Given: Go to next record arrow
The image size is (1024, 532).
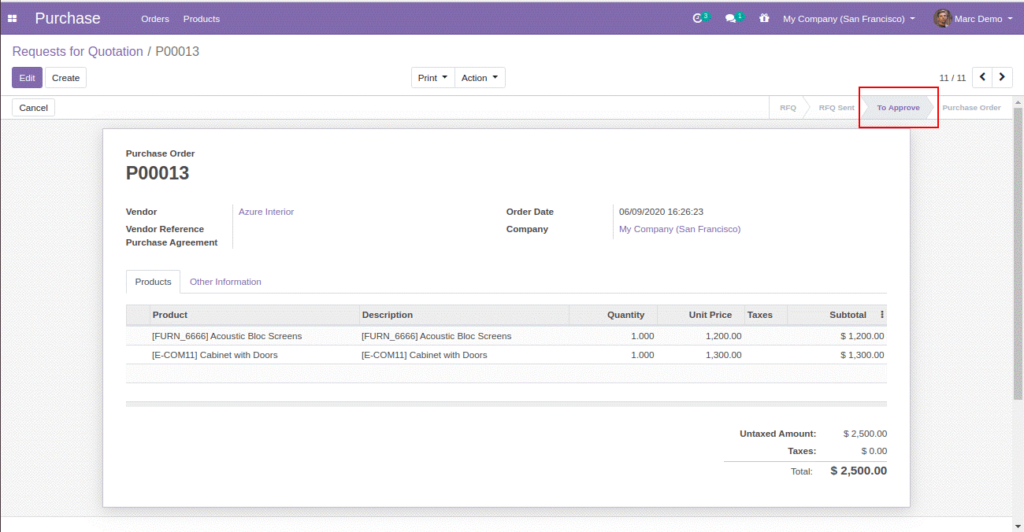Looking at the screenshot, I should click(1002, 77).
